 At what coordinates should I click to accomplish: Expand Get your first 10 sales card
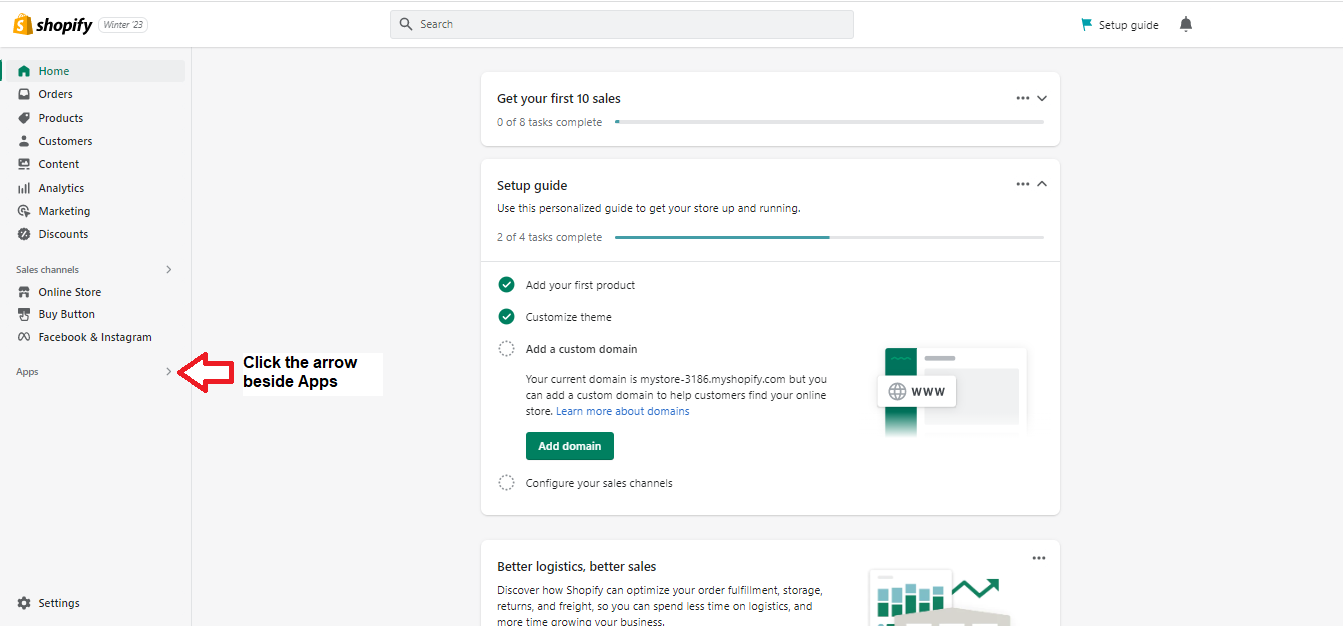1042,98
